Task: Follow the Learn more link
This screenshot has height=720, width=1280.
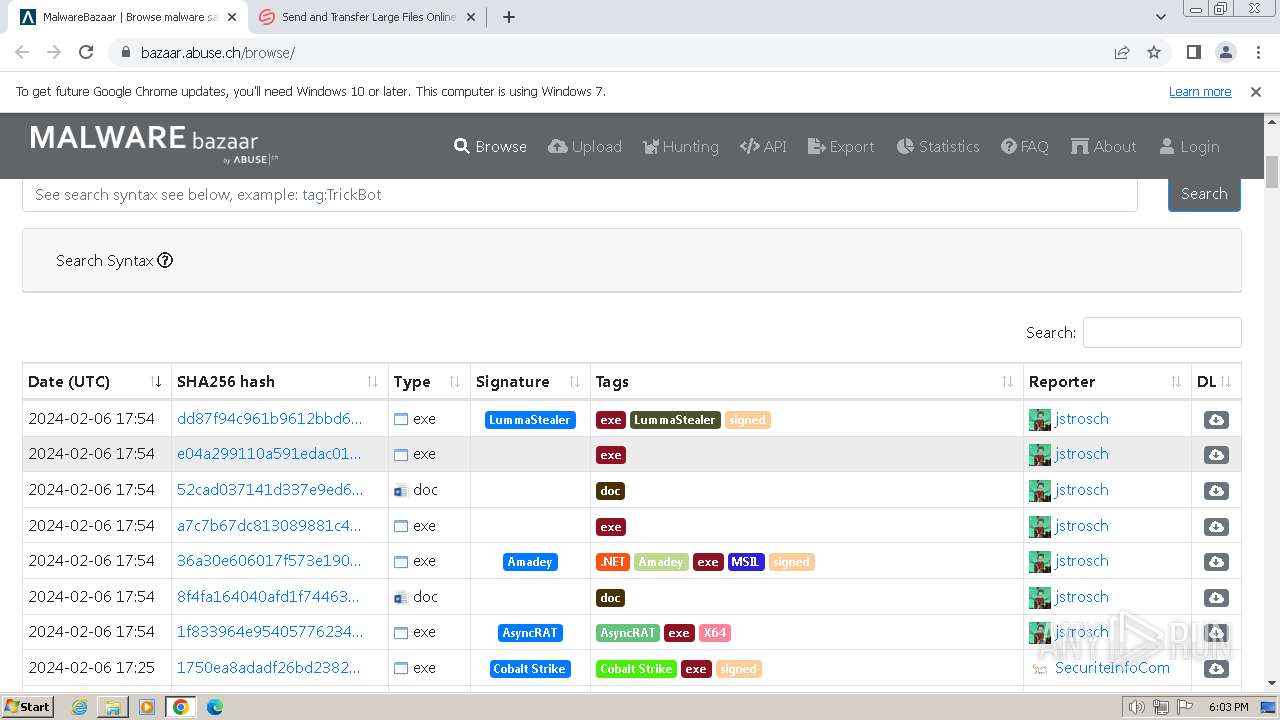Action: pyautogui.click(x=1200, y=92)
